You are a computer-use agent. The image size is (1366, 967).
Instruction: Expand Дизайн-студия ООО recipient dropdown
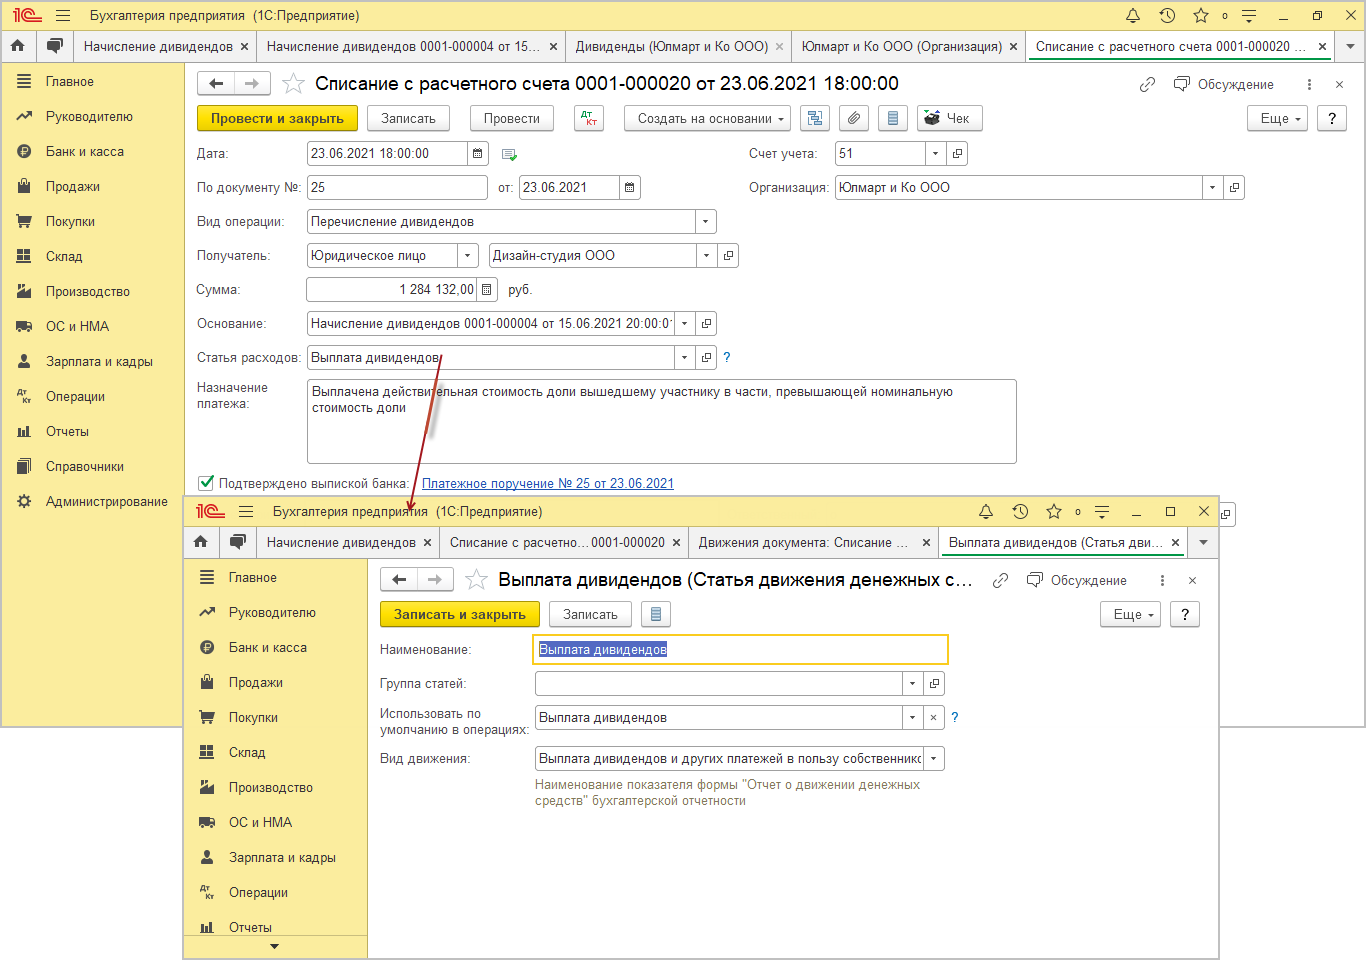tap(706, 255)
